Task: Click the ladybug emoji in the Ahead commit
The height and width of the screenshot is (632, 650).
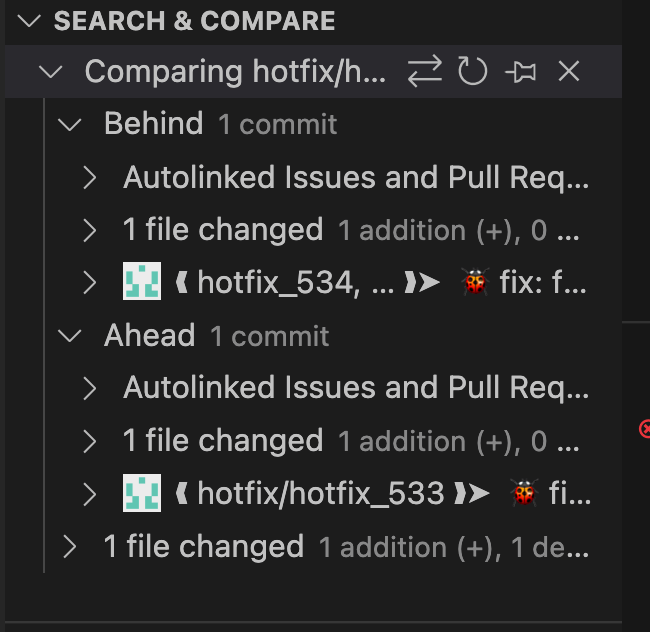Action: click(x=523, y=493)
